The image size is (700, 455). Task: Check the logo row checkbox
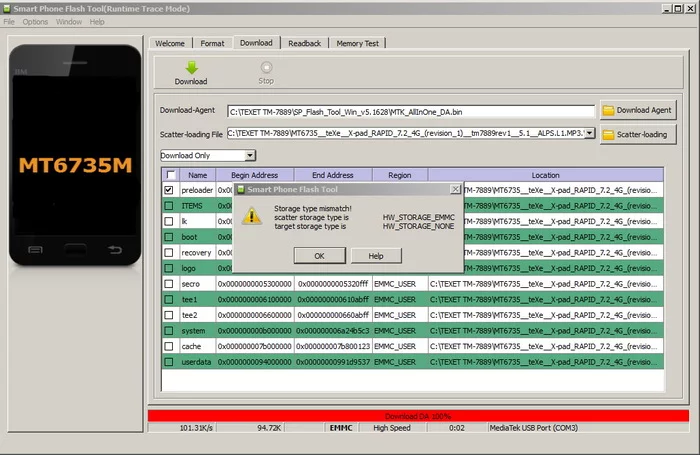point(169,268)
